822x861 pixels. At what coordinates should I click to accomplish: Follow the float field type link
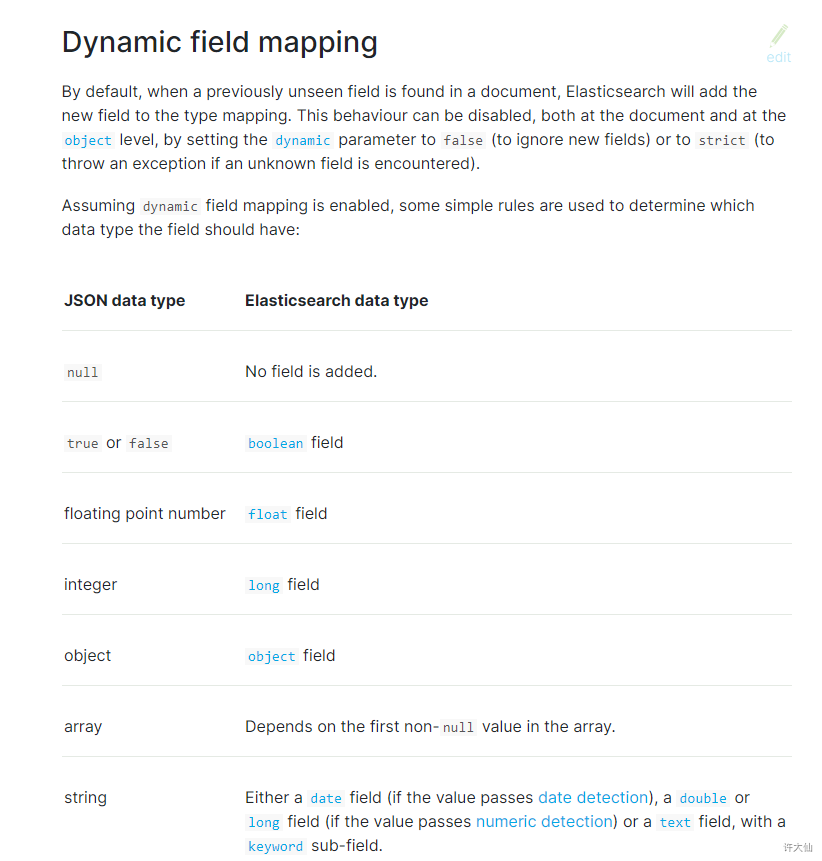[x=267, y=514]
